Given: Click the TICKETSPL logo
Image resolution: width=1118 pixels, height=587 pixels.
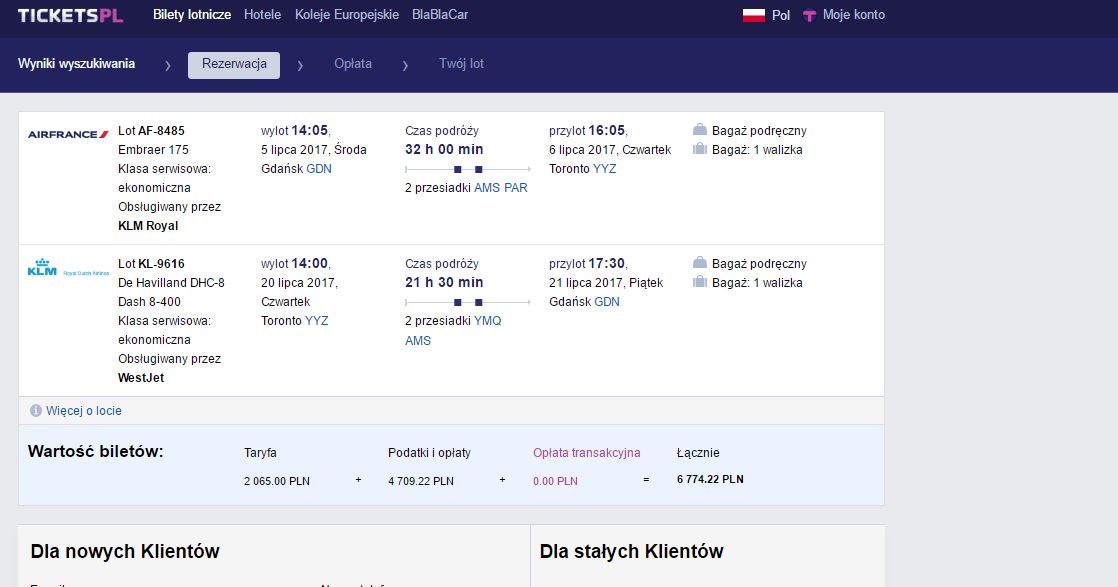Looking at the screenshot, I should (x=70, y=15).
